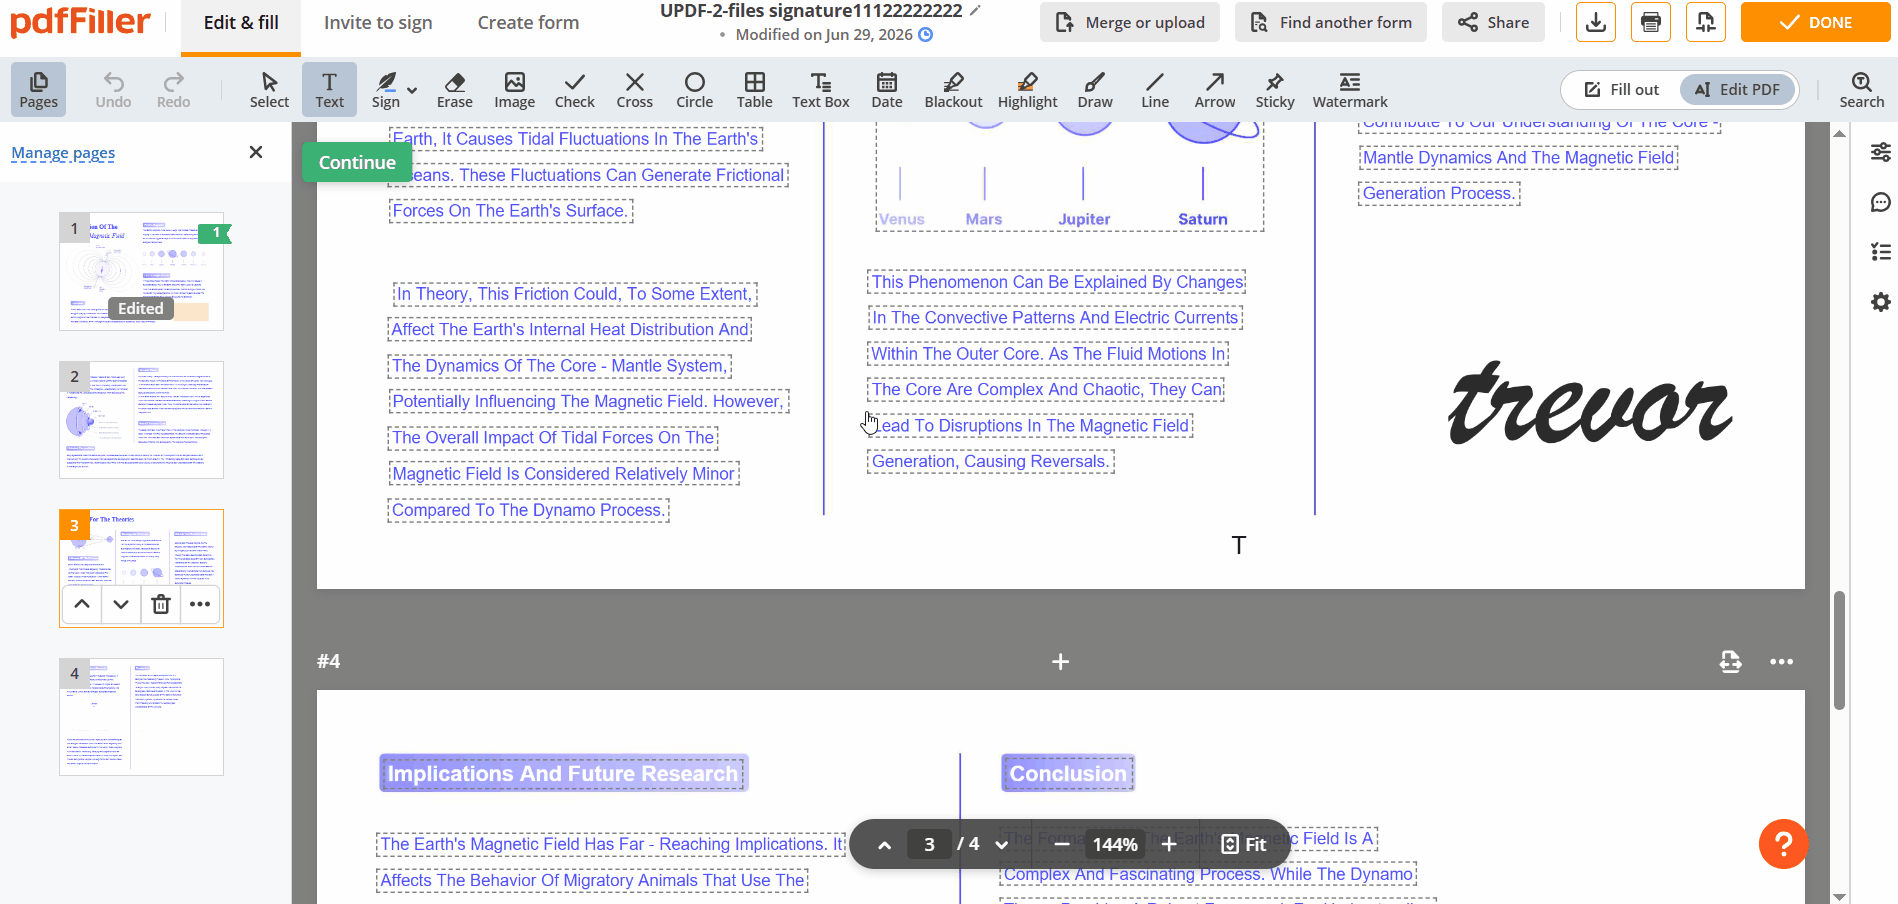This screenshot has width=1898, height=904.
Task: Click the orange DONE button
Action: tap(1815, 22)
